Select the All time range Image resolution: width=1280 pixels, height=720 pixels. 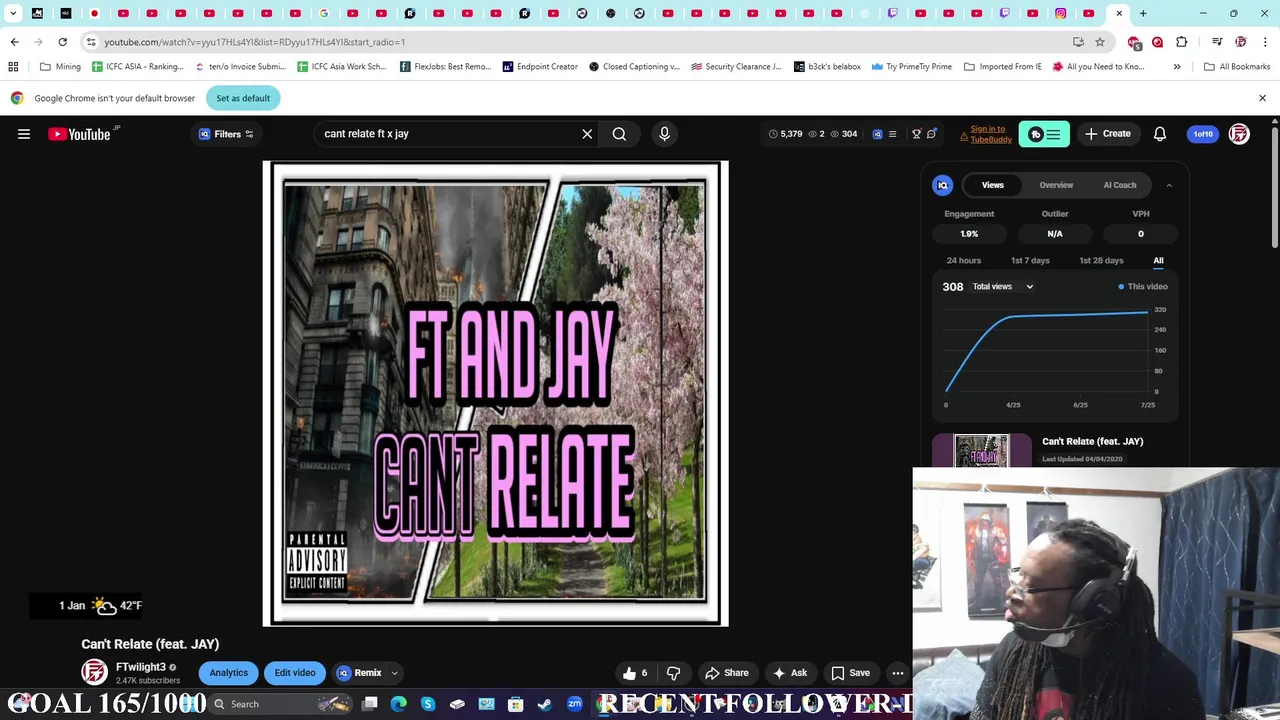click(1158, 260)
